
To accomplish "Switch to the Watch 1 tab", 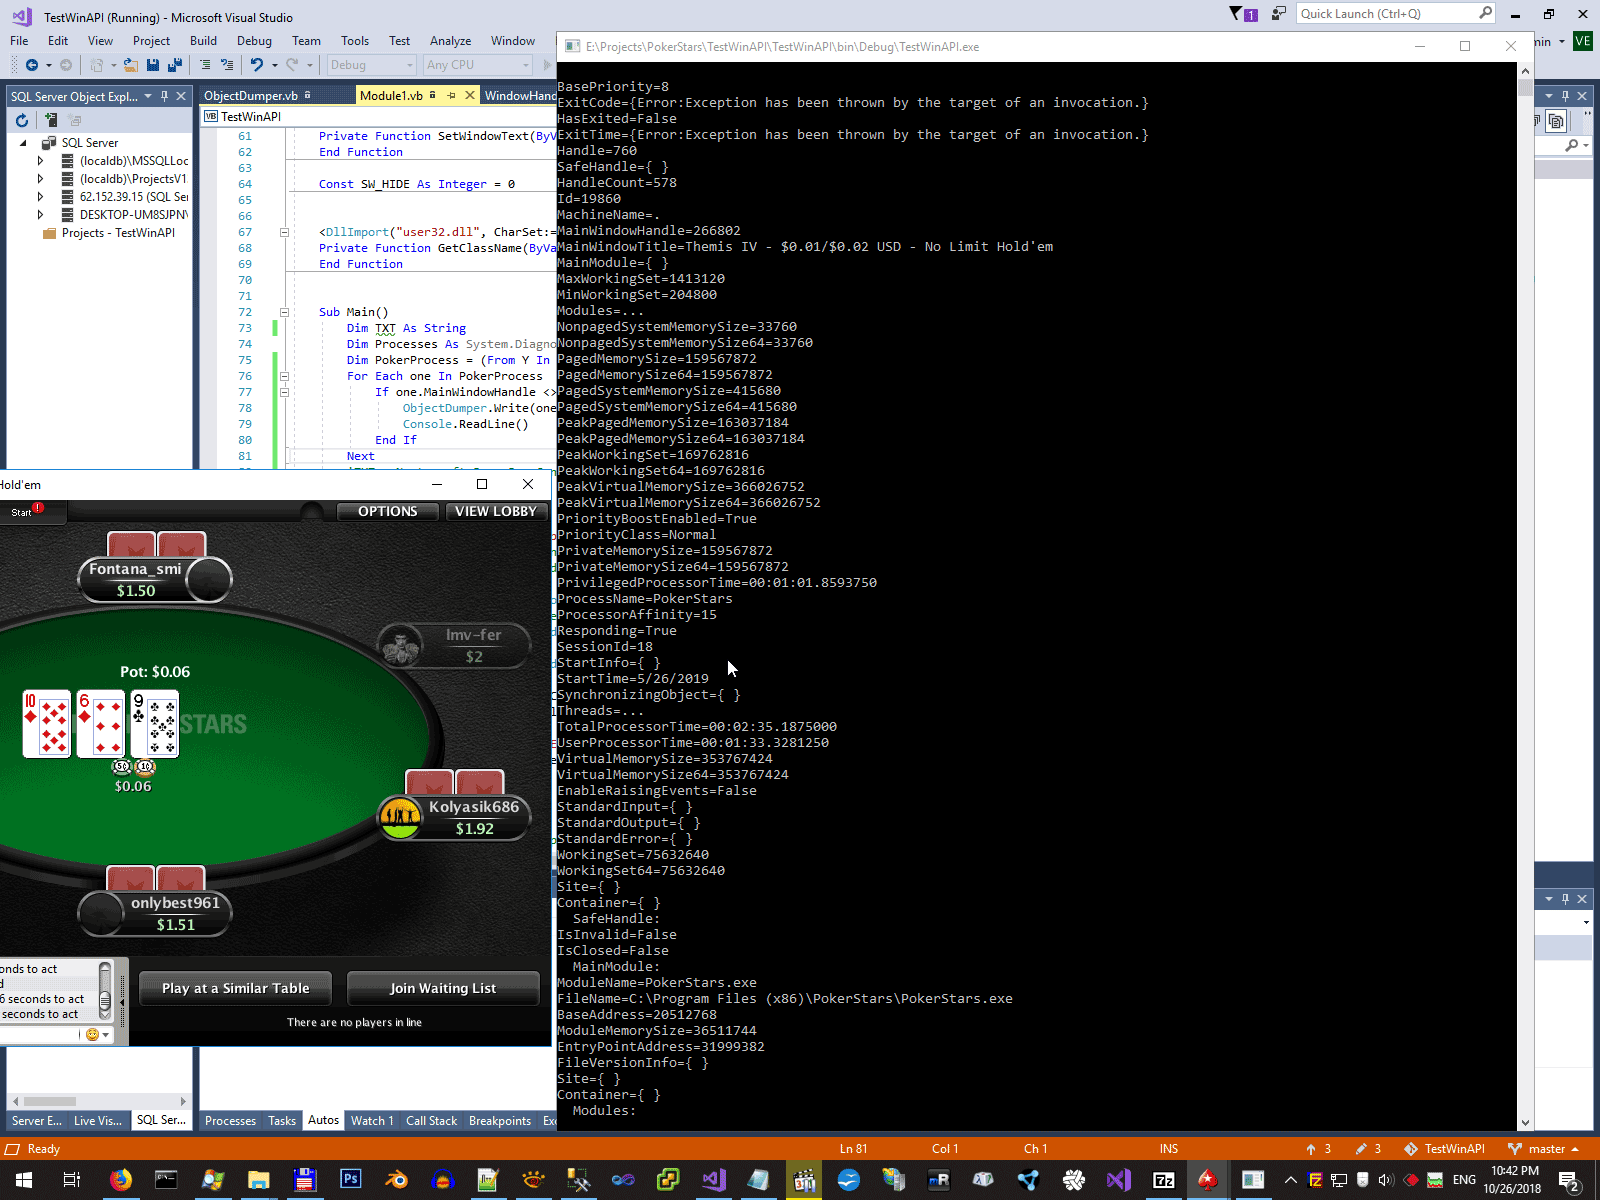I will pos(371,1121).
